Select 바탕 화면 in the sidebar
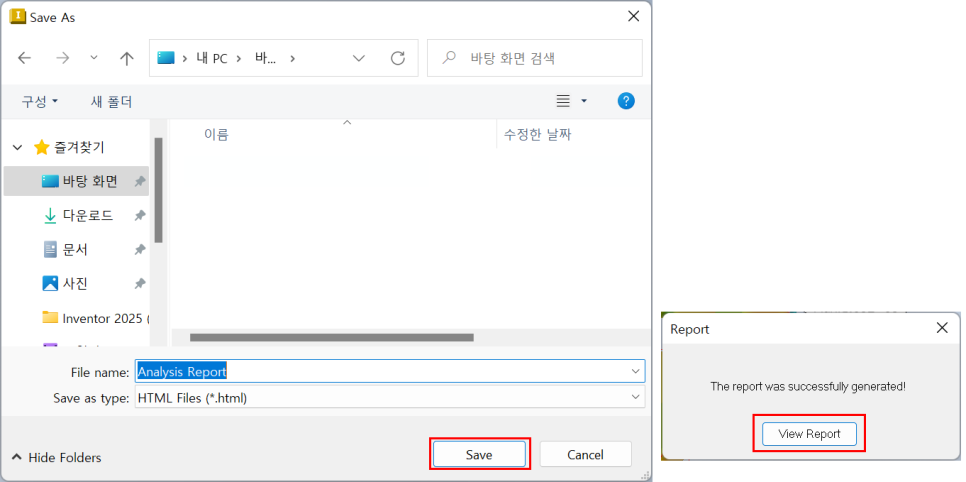966x482 pixels. (x=76, y=181)
